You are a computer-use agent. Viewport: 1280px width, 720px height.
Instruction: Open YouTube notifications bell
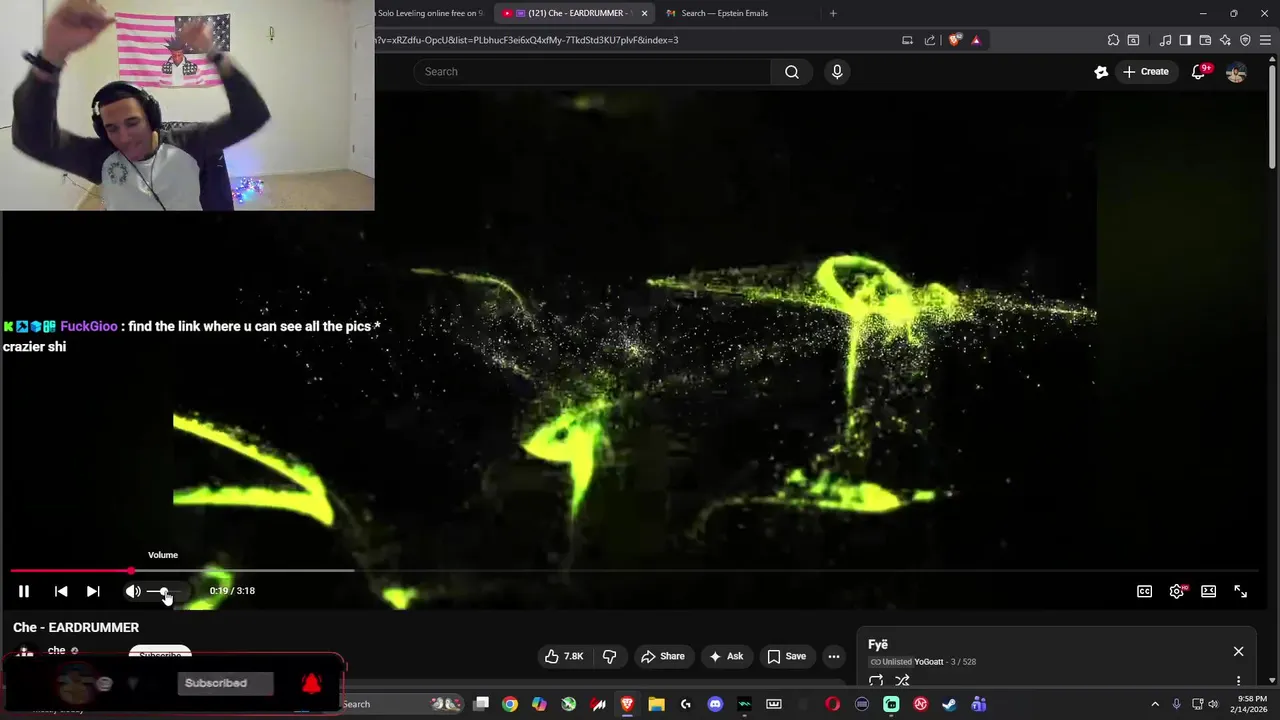click(x=1199, y=71)
